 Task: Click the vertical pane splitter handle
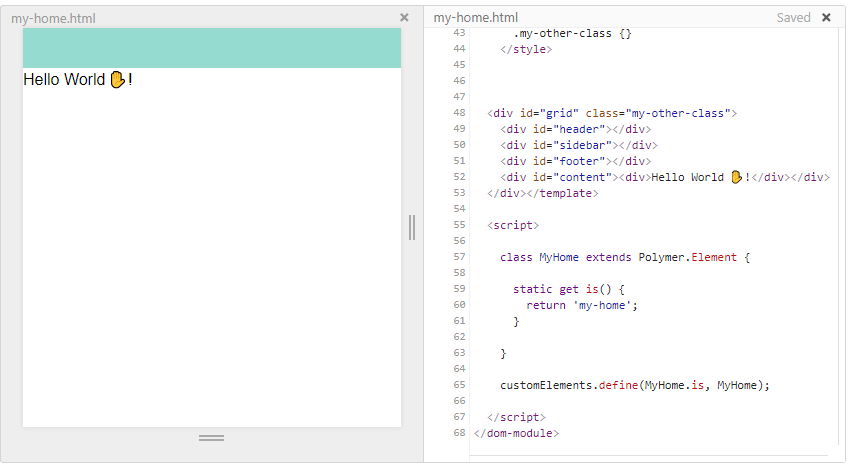pyautogui.click(x=412, y=227)
